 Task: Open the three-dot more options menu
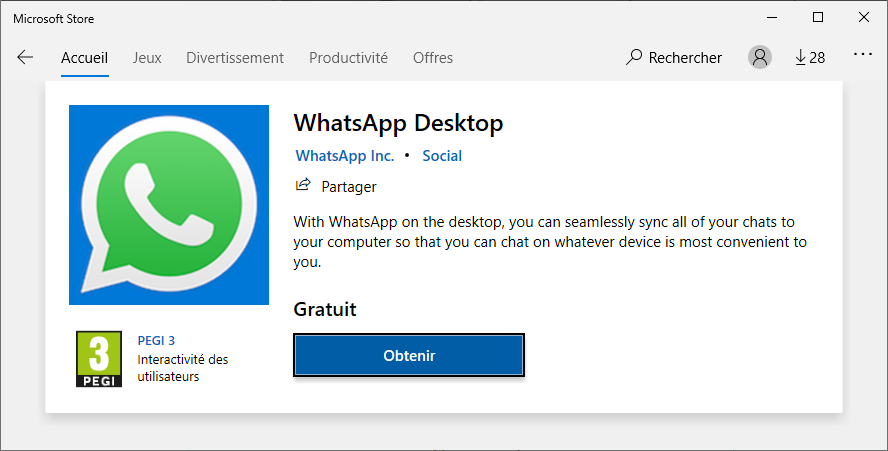coord(863,54)
